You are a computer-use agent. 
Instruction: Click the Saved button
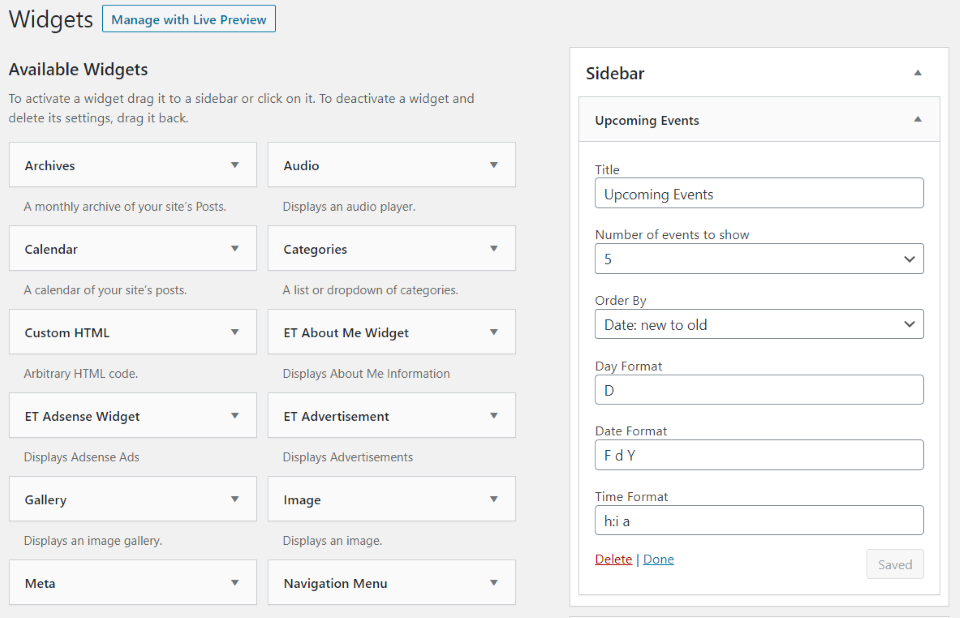coord(894,564)
